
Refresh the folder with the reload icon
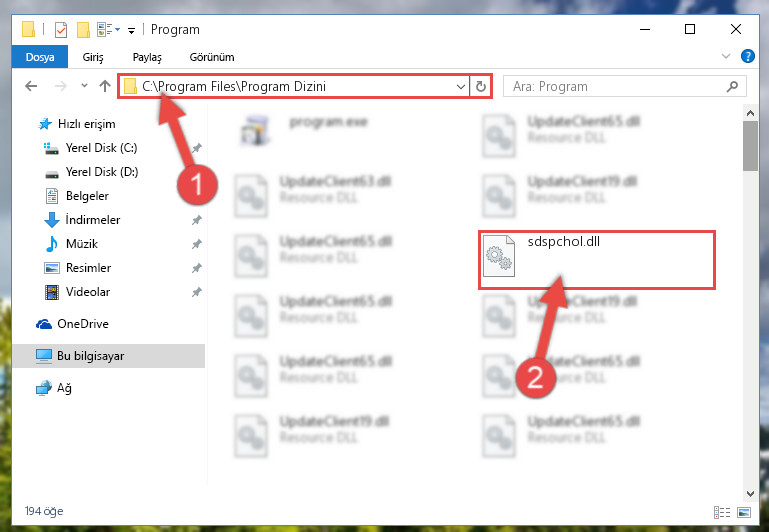coord(481,87)
